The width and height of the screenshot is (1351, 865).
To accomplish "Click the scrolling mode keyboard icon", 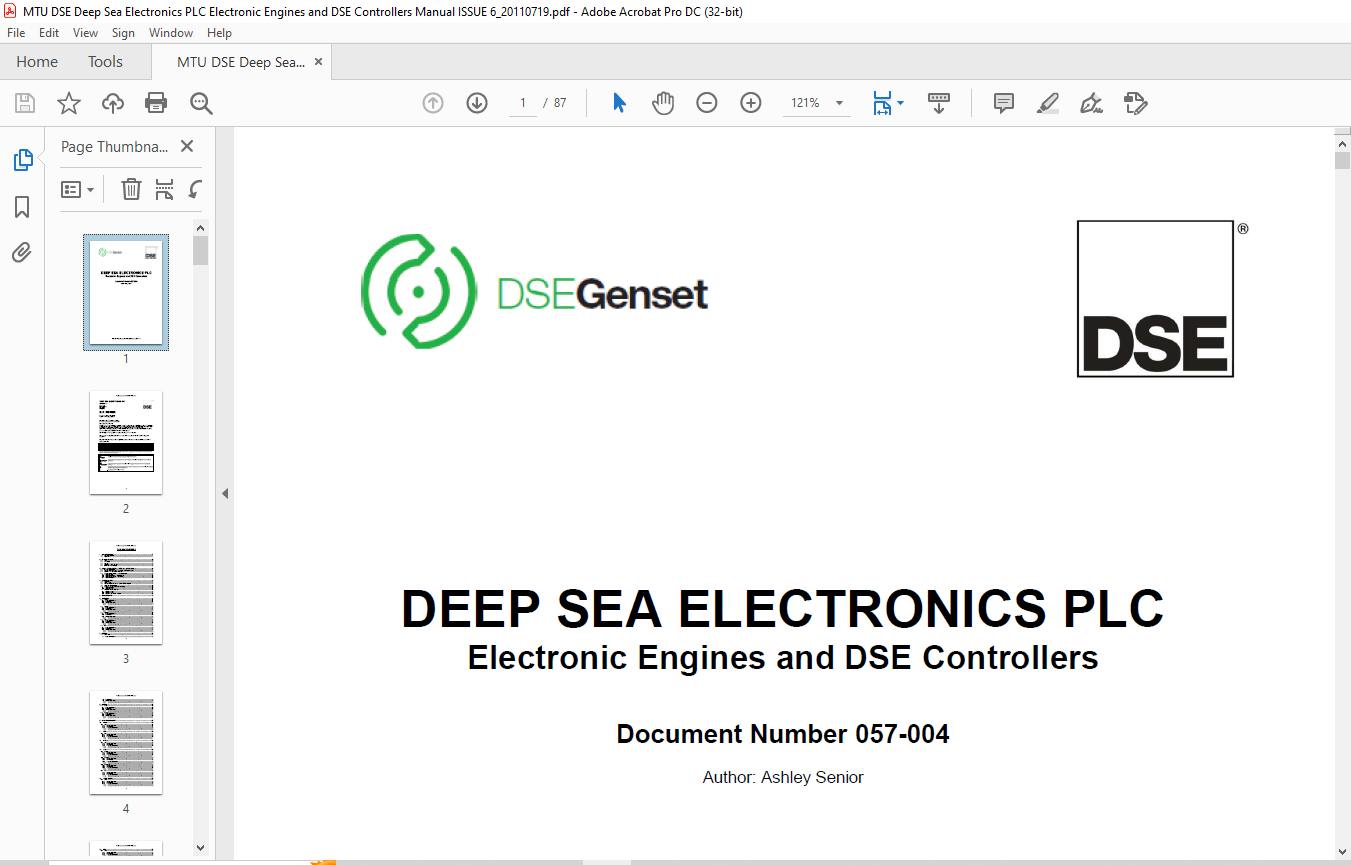I will (x=939, y=103).
